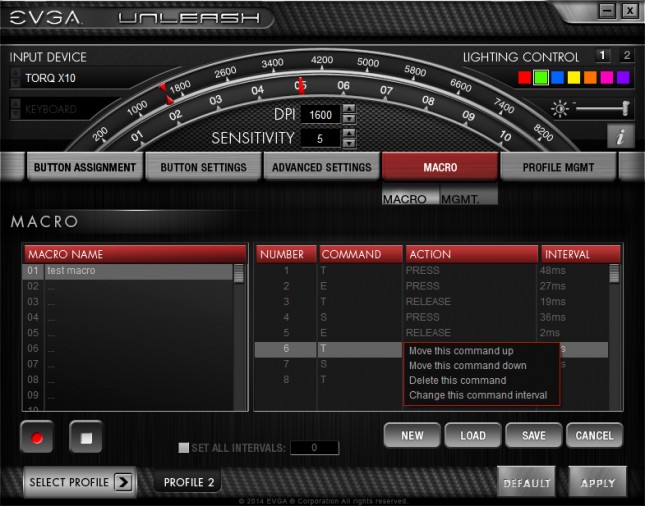The image size is (645, 506).
Task: Select command row 2 with 27ms interval
Action: [x=432, y=286]
